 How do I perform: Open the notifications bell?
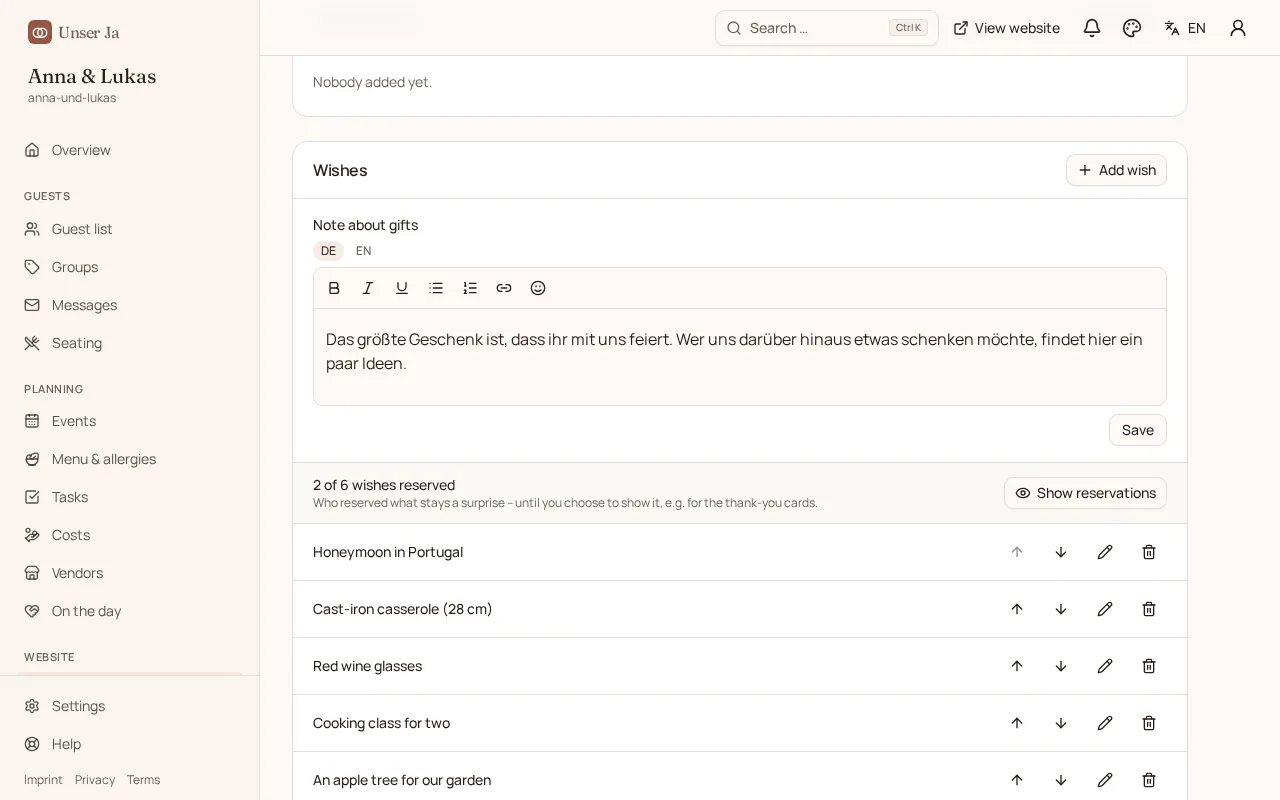click(1092, 28)
